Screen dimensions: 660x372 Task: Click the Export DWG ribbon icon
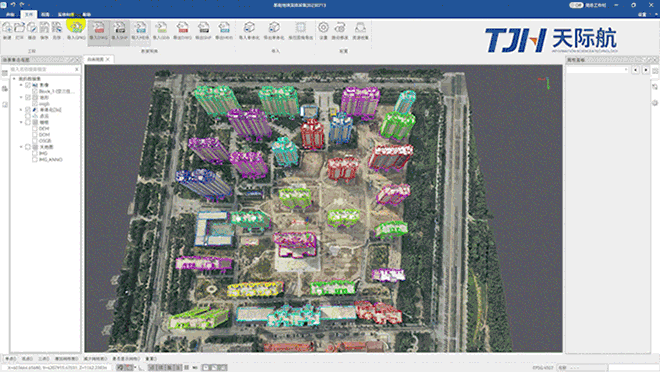click(182, 31)
